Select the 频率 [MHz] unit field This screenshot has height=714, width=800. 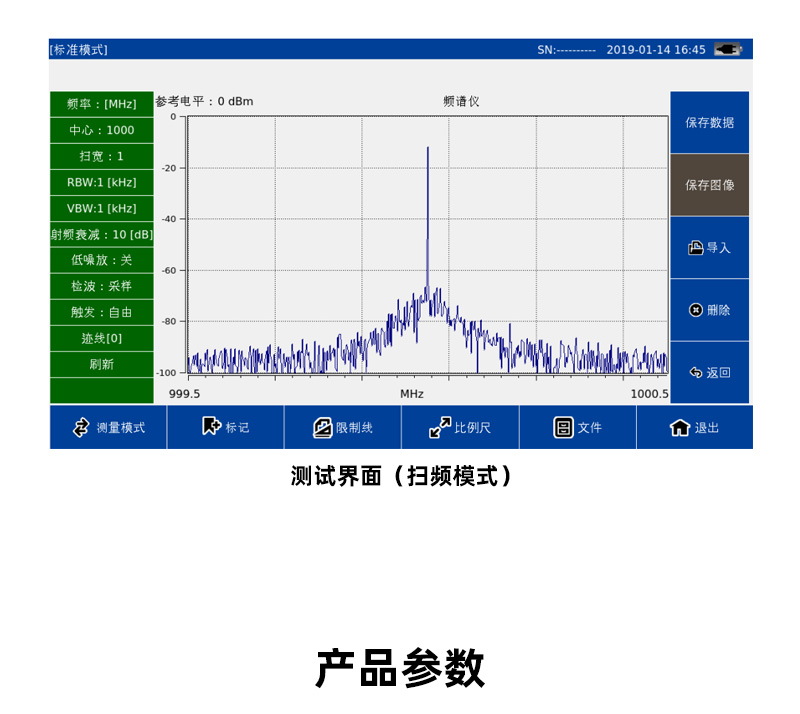[x=102, y=104]
